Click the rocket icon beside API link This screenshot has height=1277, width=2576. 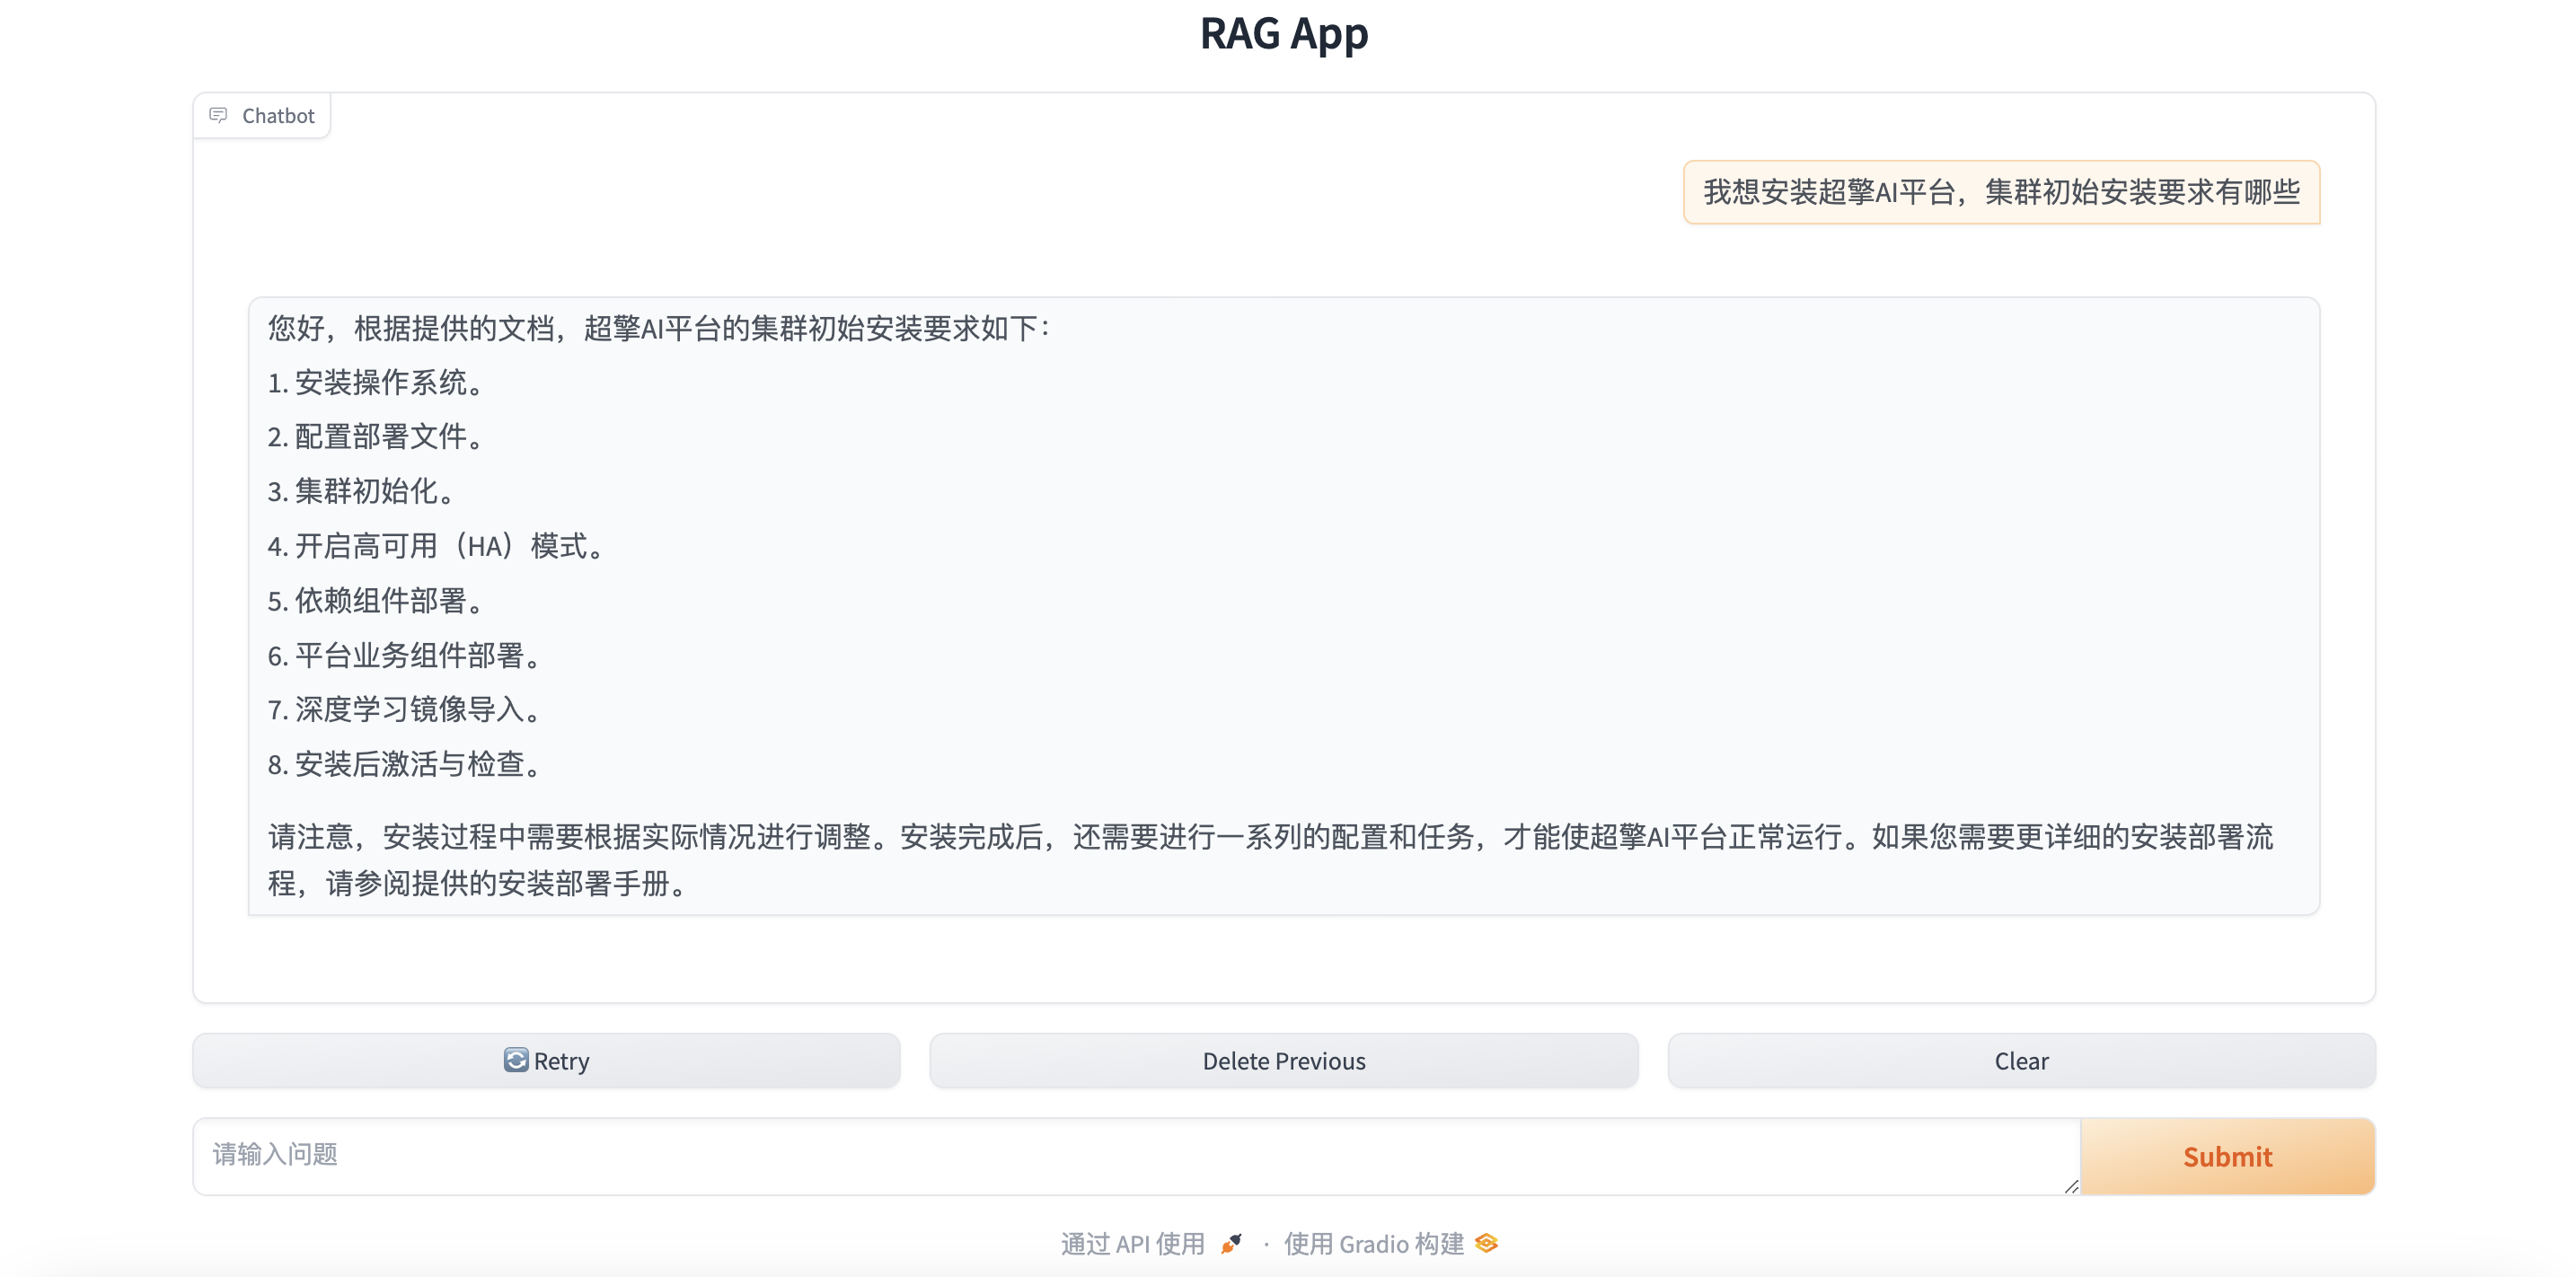[x=1231, y=1243]
